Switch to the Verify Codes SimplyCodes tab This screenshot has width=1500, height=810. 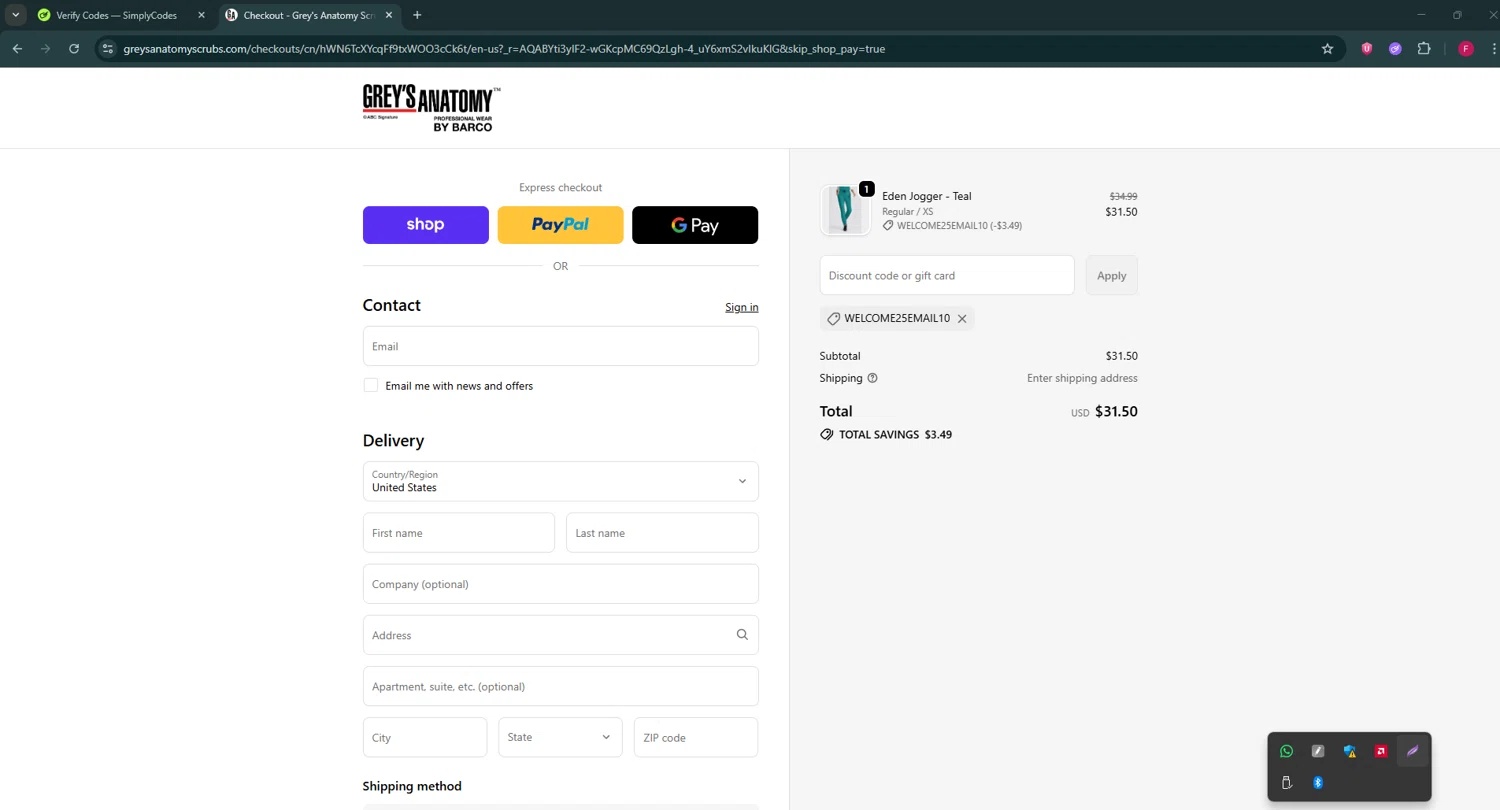pyautogui.click(x=115, y=15)
